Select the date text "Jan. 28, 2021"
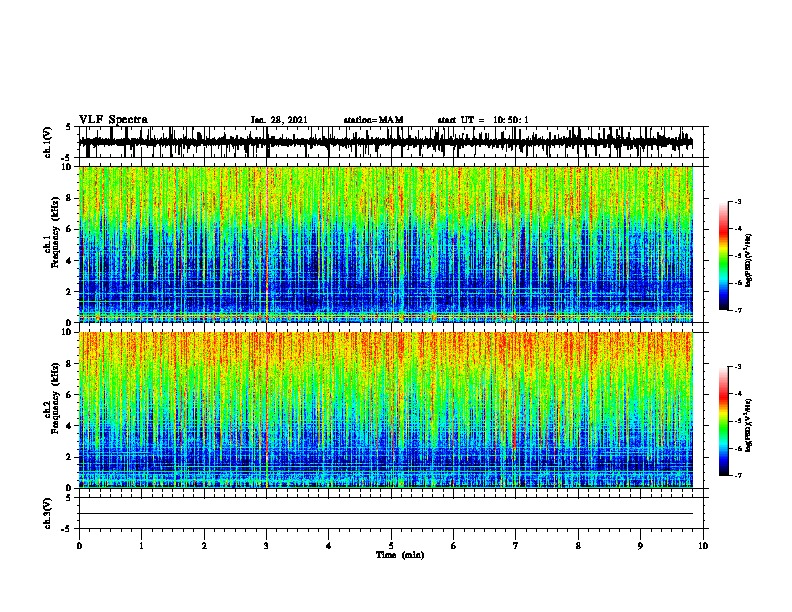Screen dimensions: 792x612 click(x=279, y=120)
